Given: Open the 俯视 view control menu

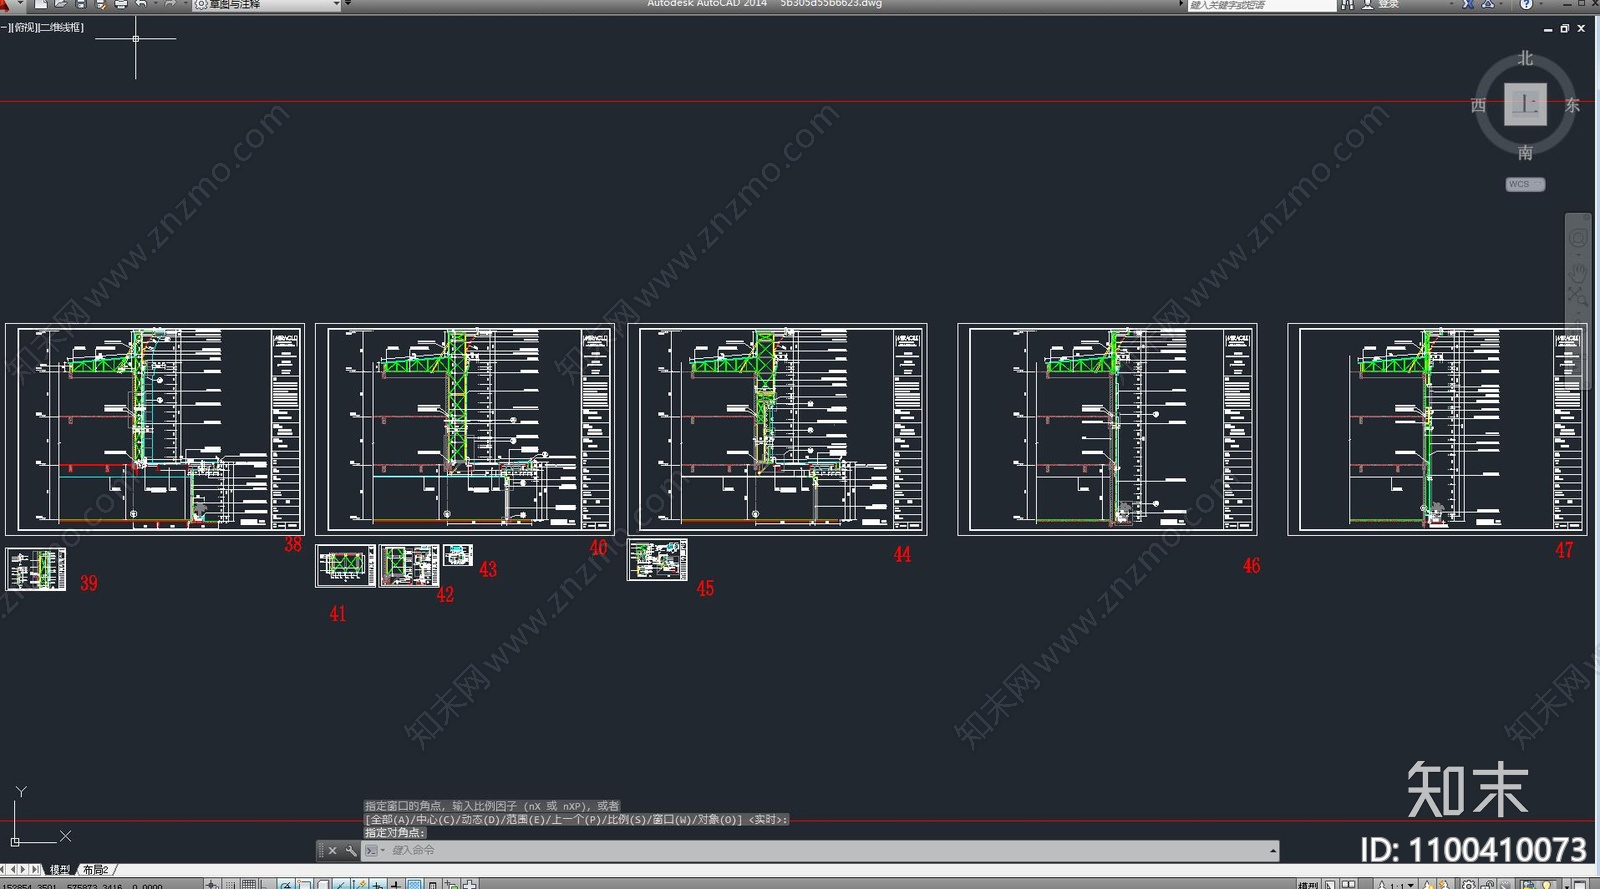Looking at the screenshot, I should [23, 27].
